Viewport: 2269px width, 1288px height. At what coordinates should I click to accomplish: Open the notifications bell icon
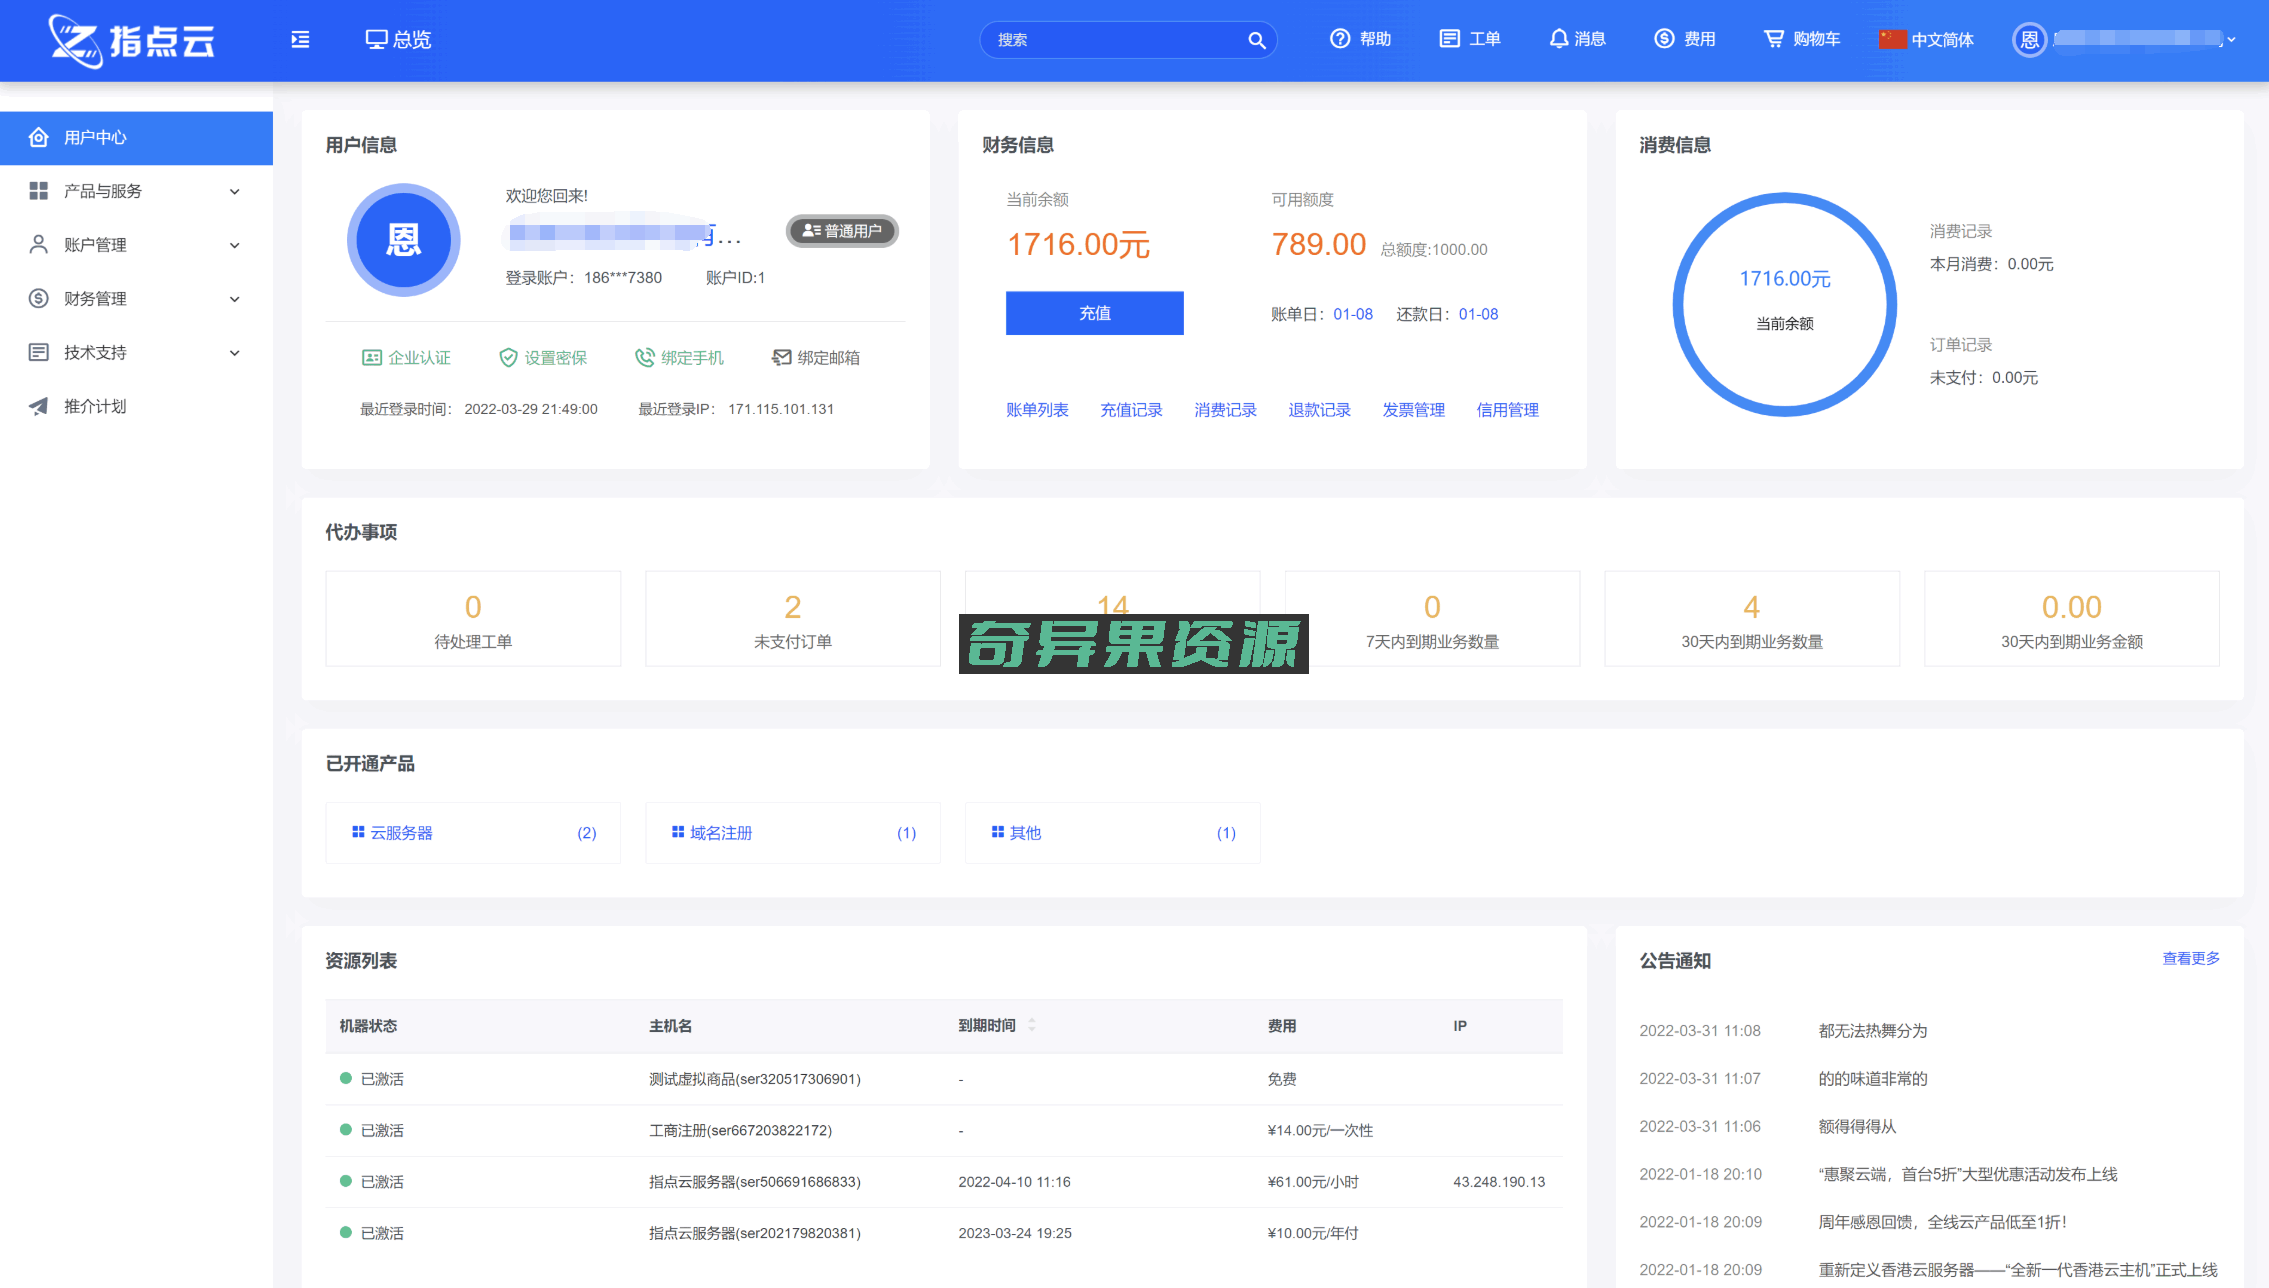1558,39
